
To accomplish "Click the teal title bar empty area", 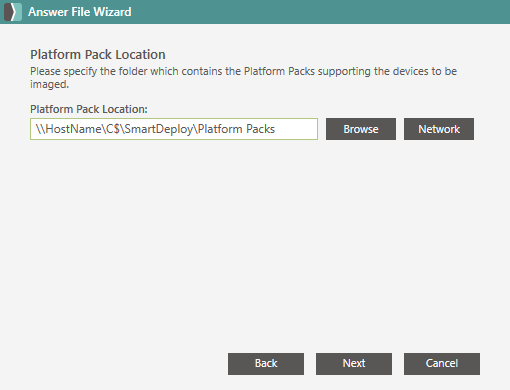I will [x=320, y=12].
